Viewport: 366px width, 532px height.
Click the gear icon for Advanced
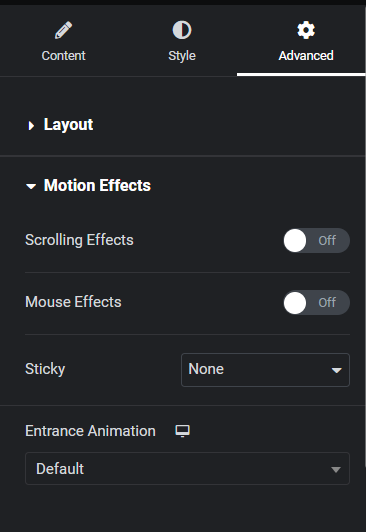306,30
